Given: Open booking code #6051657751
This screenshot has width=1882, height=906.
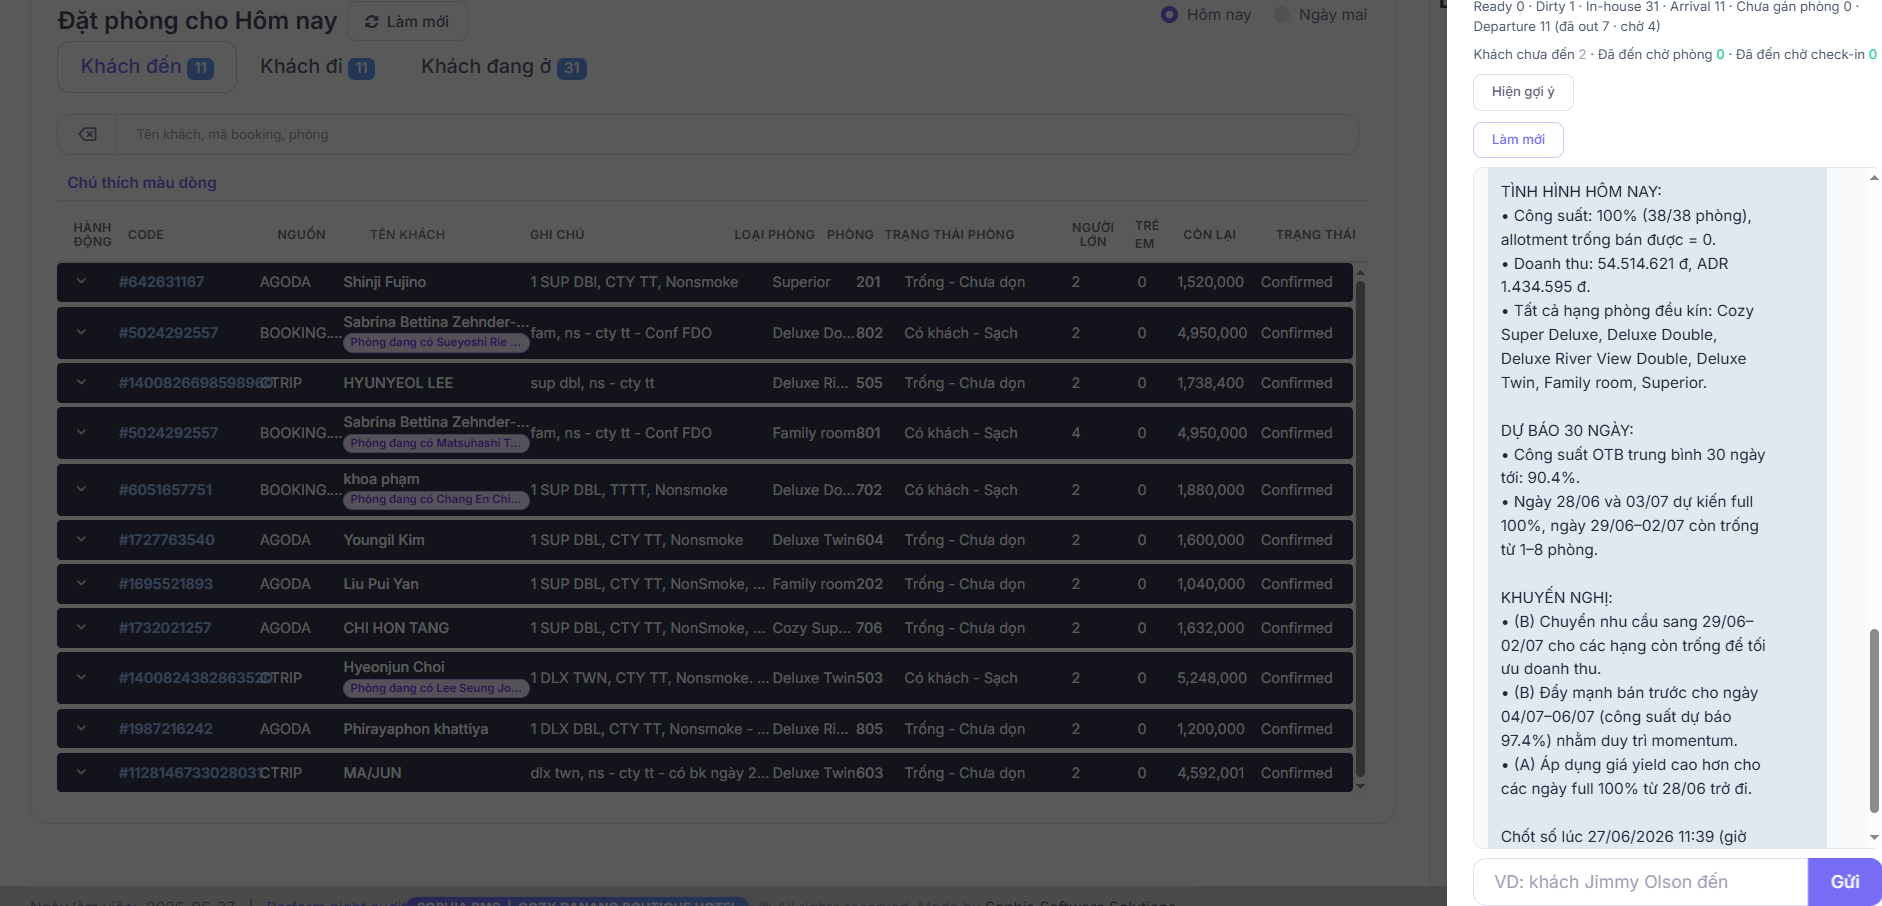Looking at the screenshot, I should (x=165, y=490).
